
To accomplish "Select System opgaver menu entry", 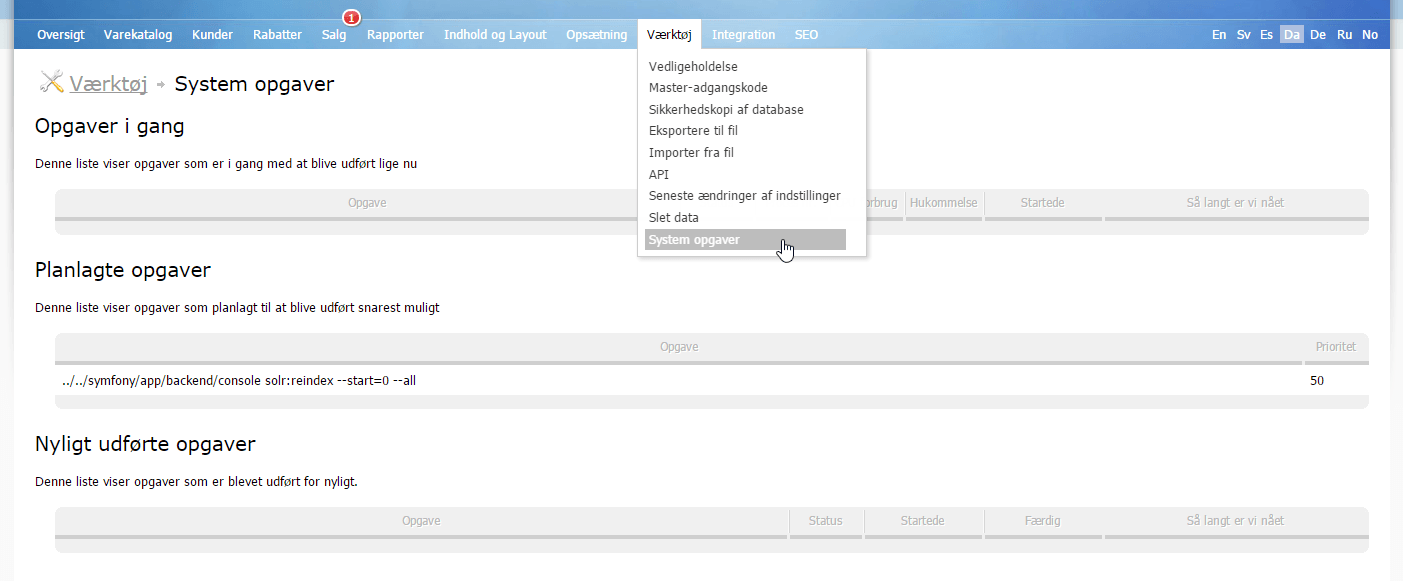I will coord(745,240).
